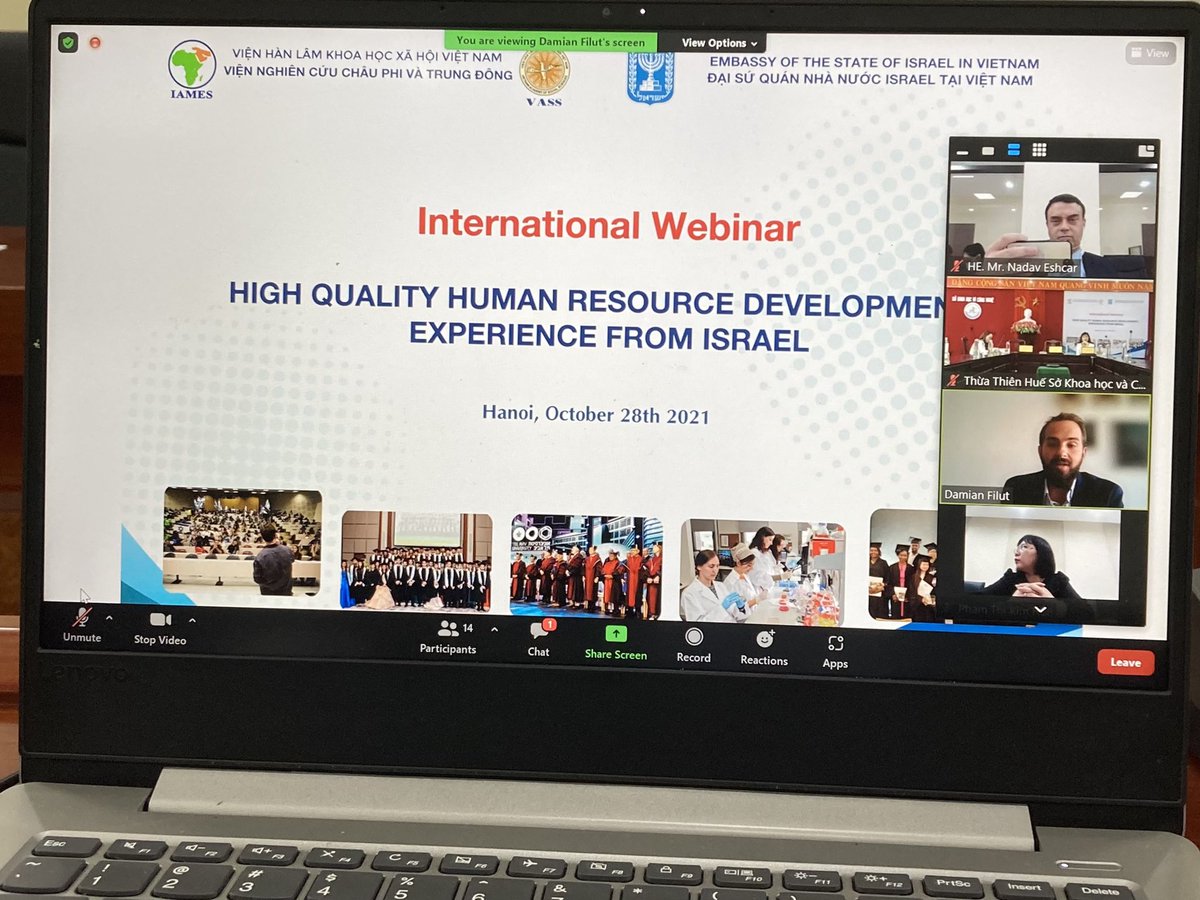The image size is (1200, 900).
Task: Leave the meeting with red Leave button
Action: click(x=1125, y=662)
